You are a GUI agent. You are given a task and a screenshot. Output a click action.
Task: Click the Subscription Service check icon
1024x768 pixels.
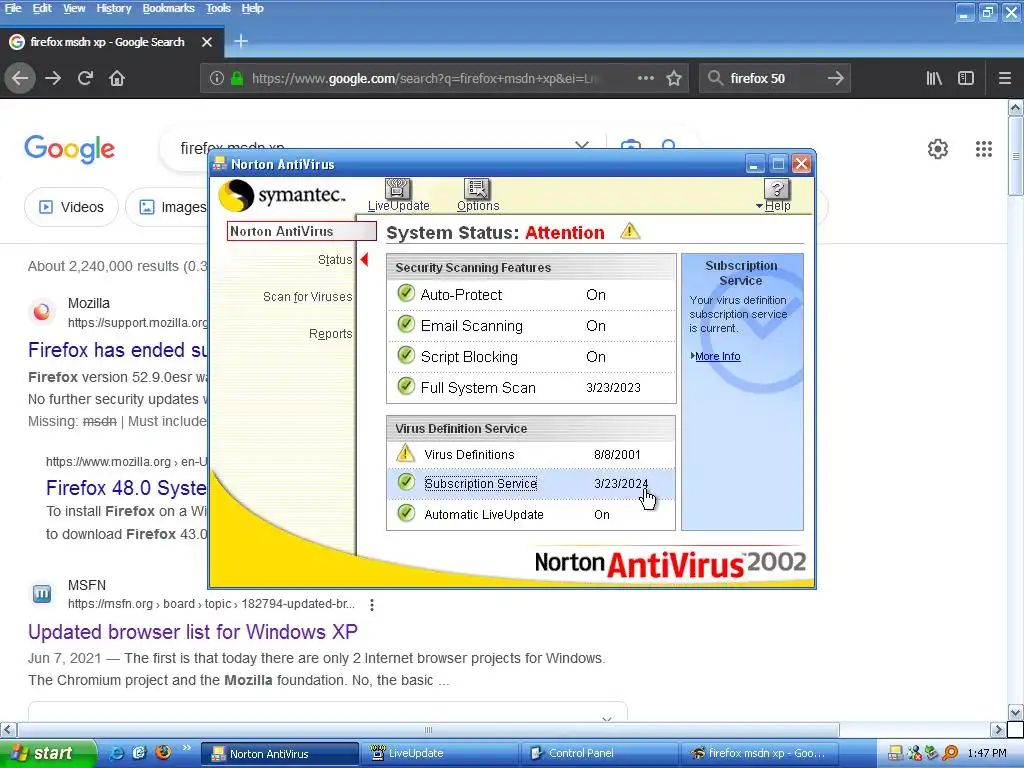coord(406,482)
